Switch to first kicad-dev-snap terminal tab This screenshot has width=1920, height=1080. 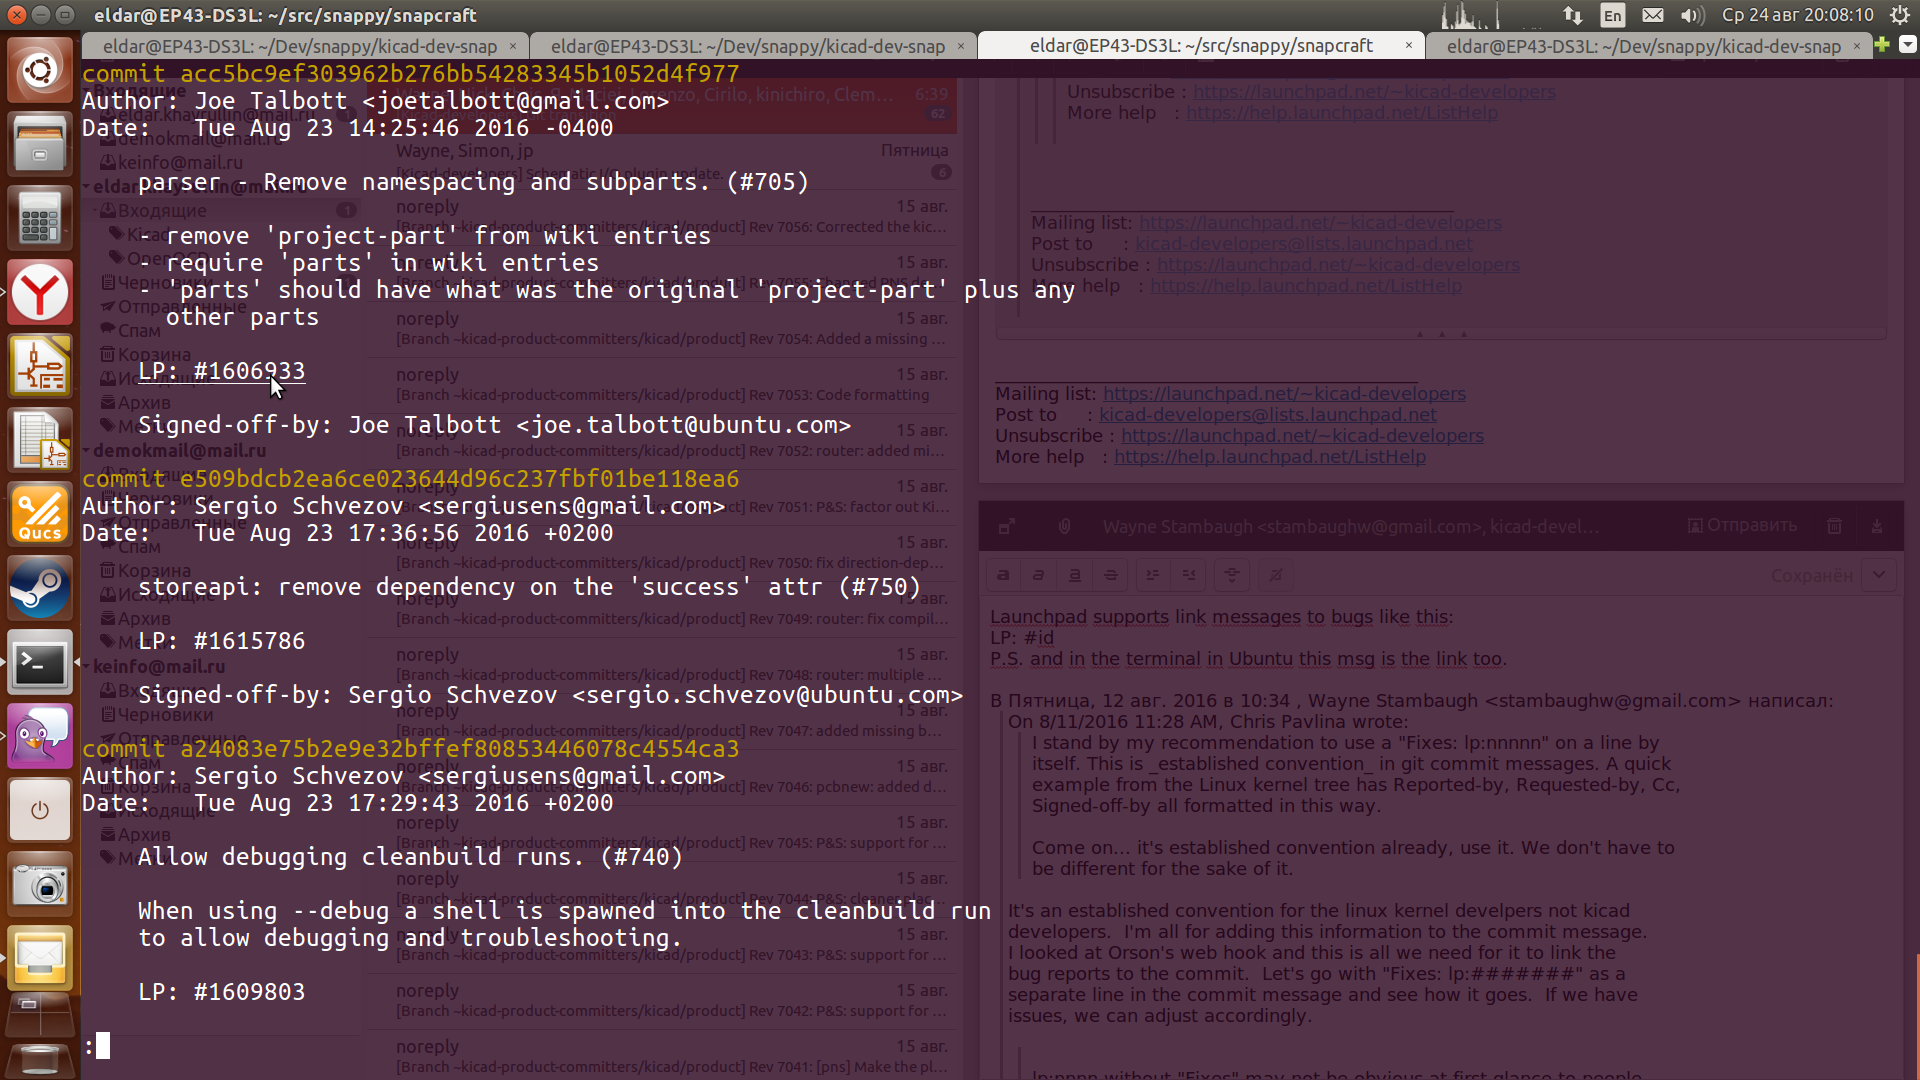pyautogui.click(x=300, y=46)
